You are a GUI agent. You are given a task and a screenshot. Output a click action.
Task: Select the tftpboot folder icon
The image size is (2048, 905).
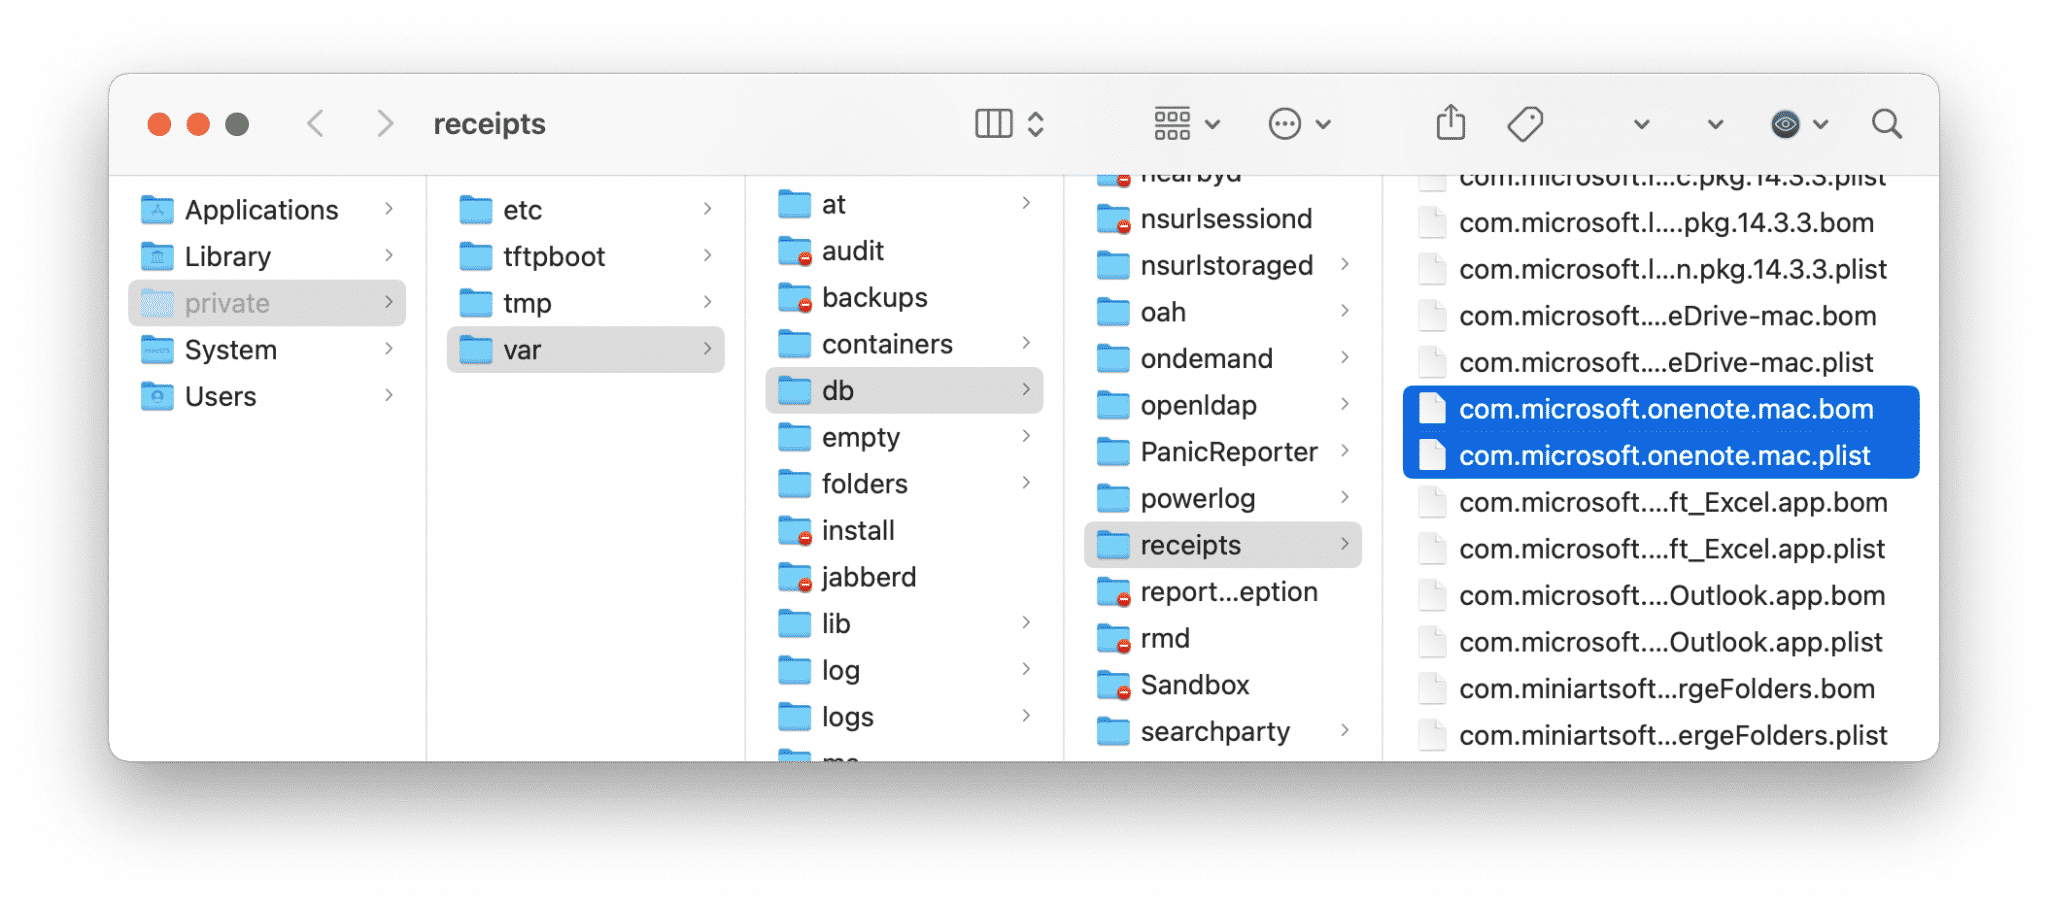pos(475,257)
